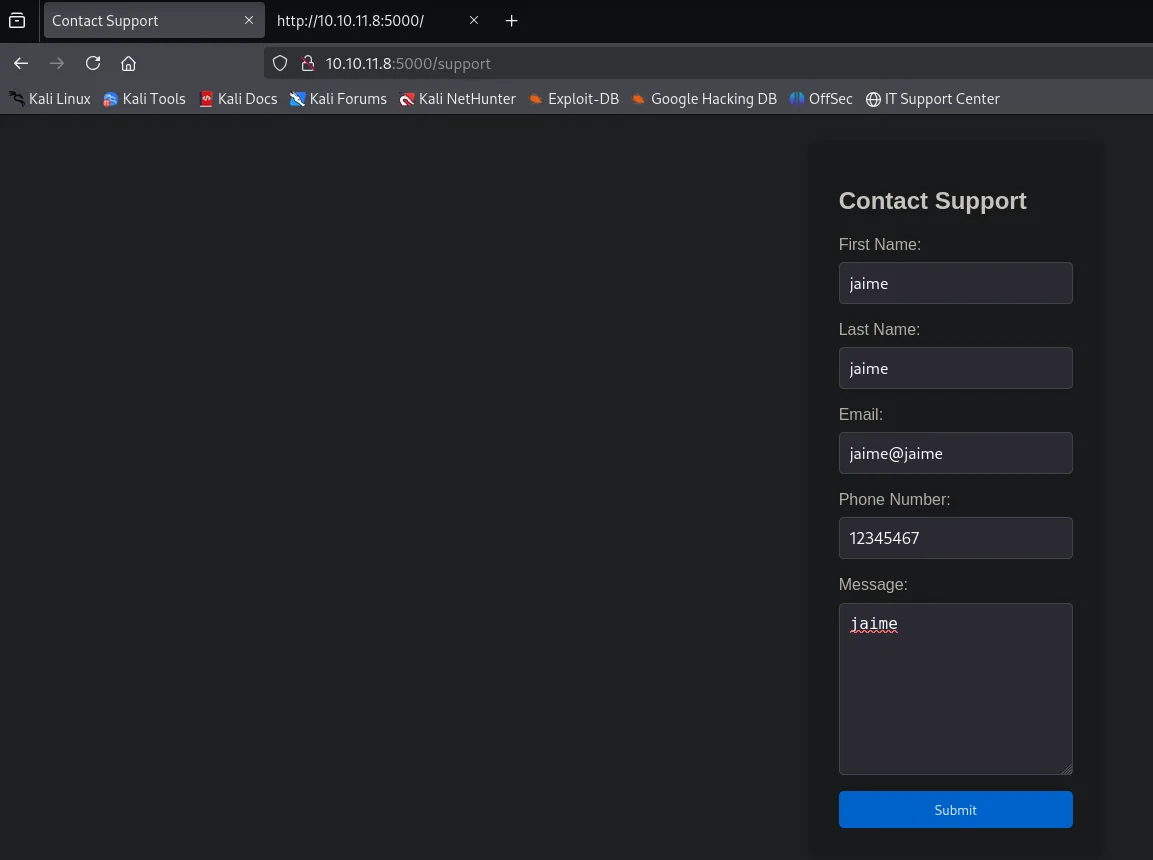Switch to the Contact Support tab
The image size is (1153, 860).
154,21
